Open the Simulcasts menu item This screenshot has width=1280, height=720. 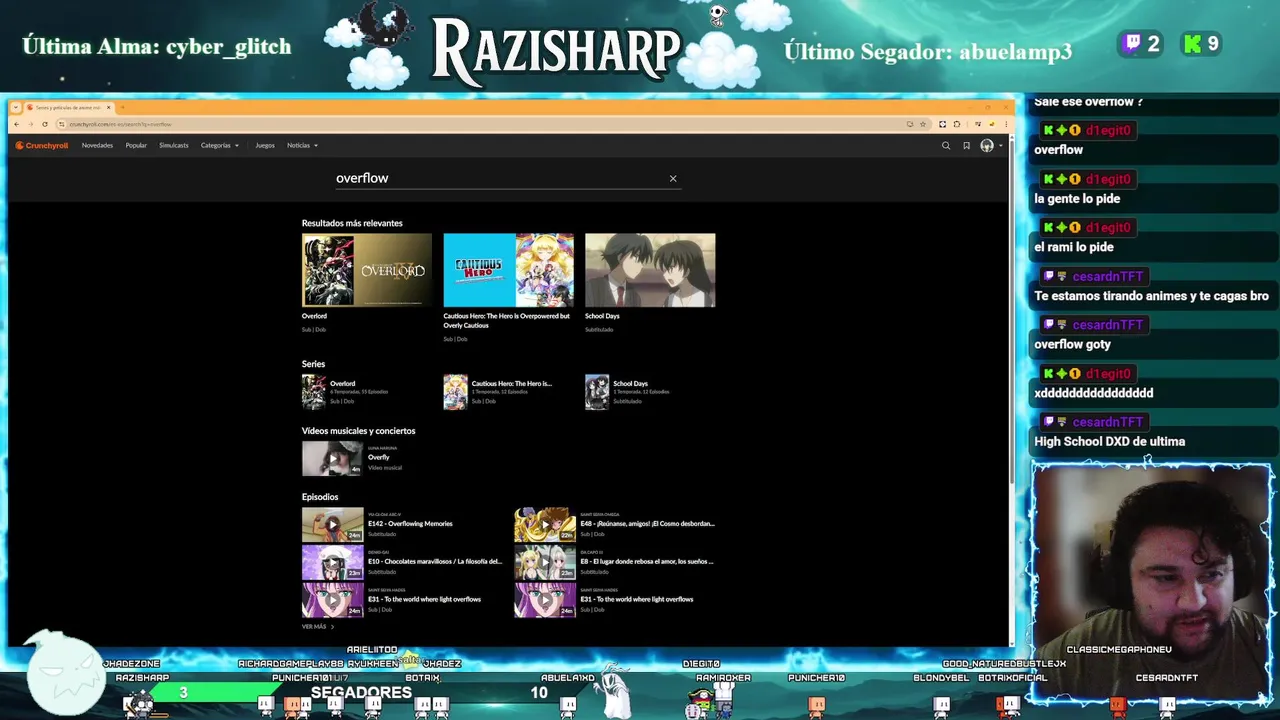pyautogui.click(x=174, y=146)
